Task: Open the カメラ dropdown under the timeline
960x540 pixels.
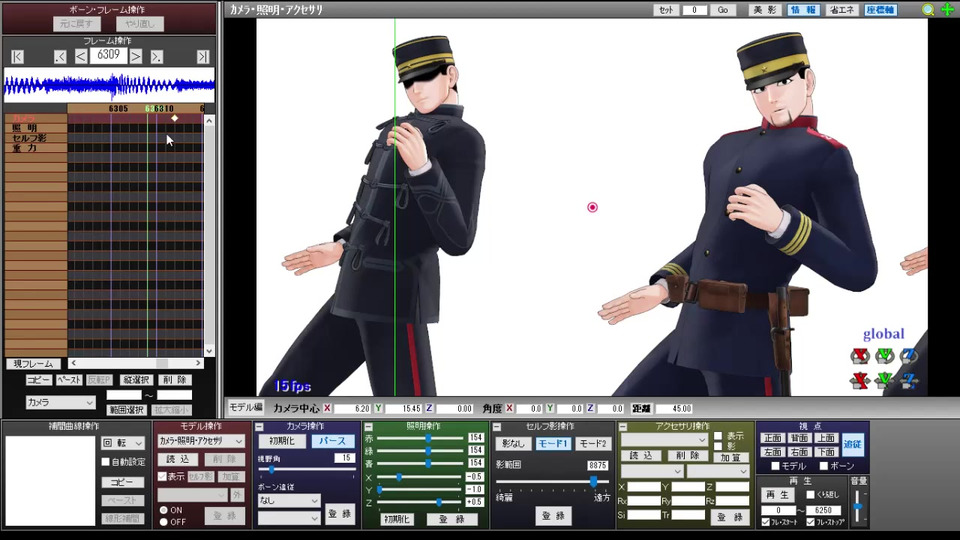Action: click(60, 402)
